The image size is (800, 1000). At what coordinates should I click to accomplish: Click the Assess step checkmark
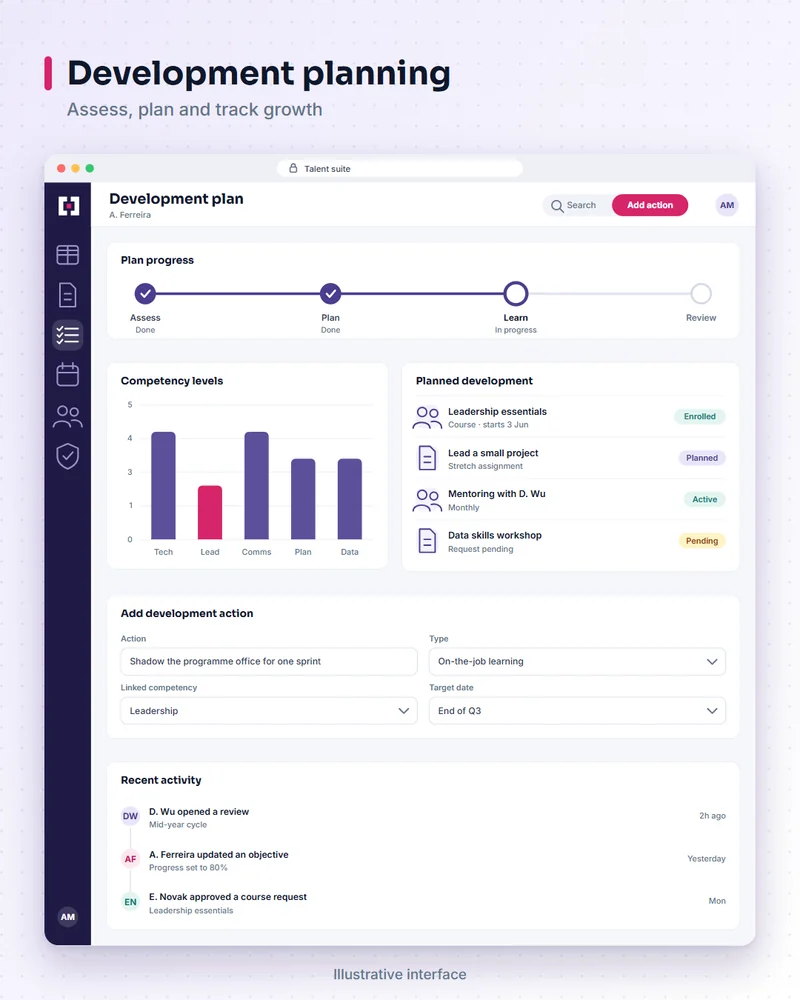(x=145, y=294)
